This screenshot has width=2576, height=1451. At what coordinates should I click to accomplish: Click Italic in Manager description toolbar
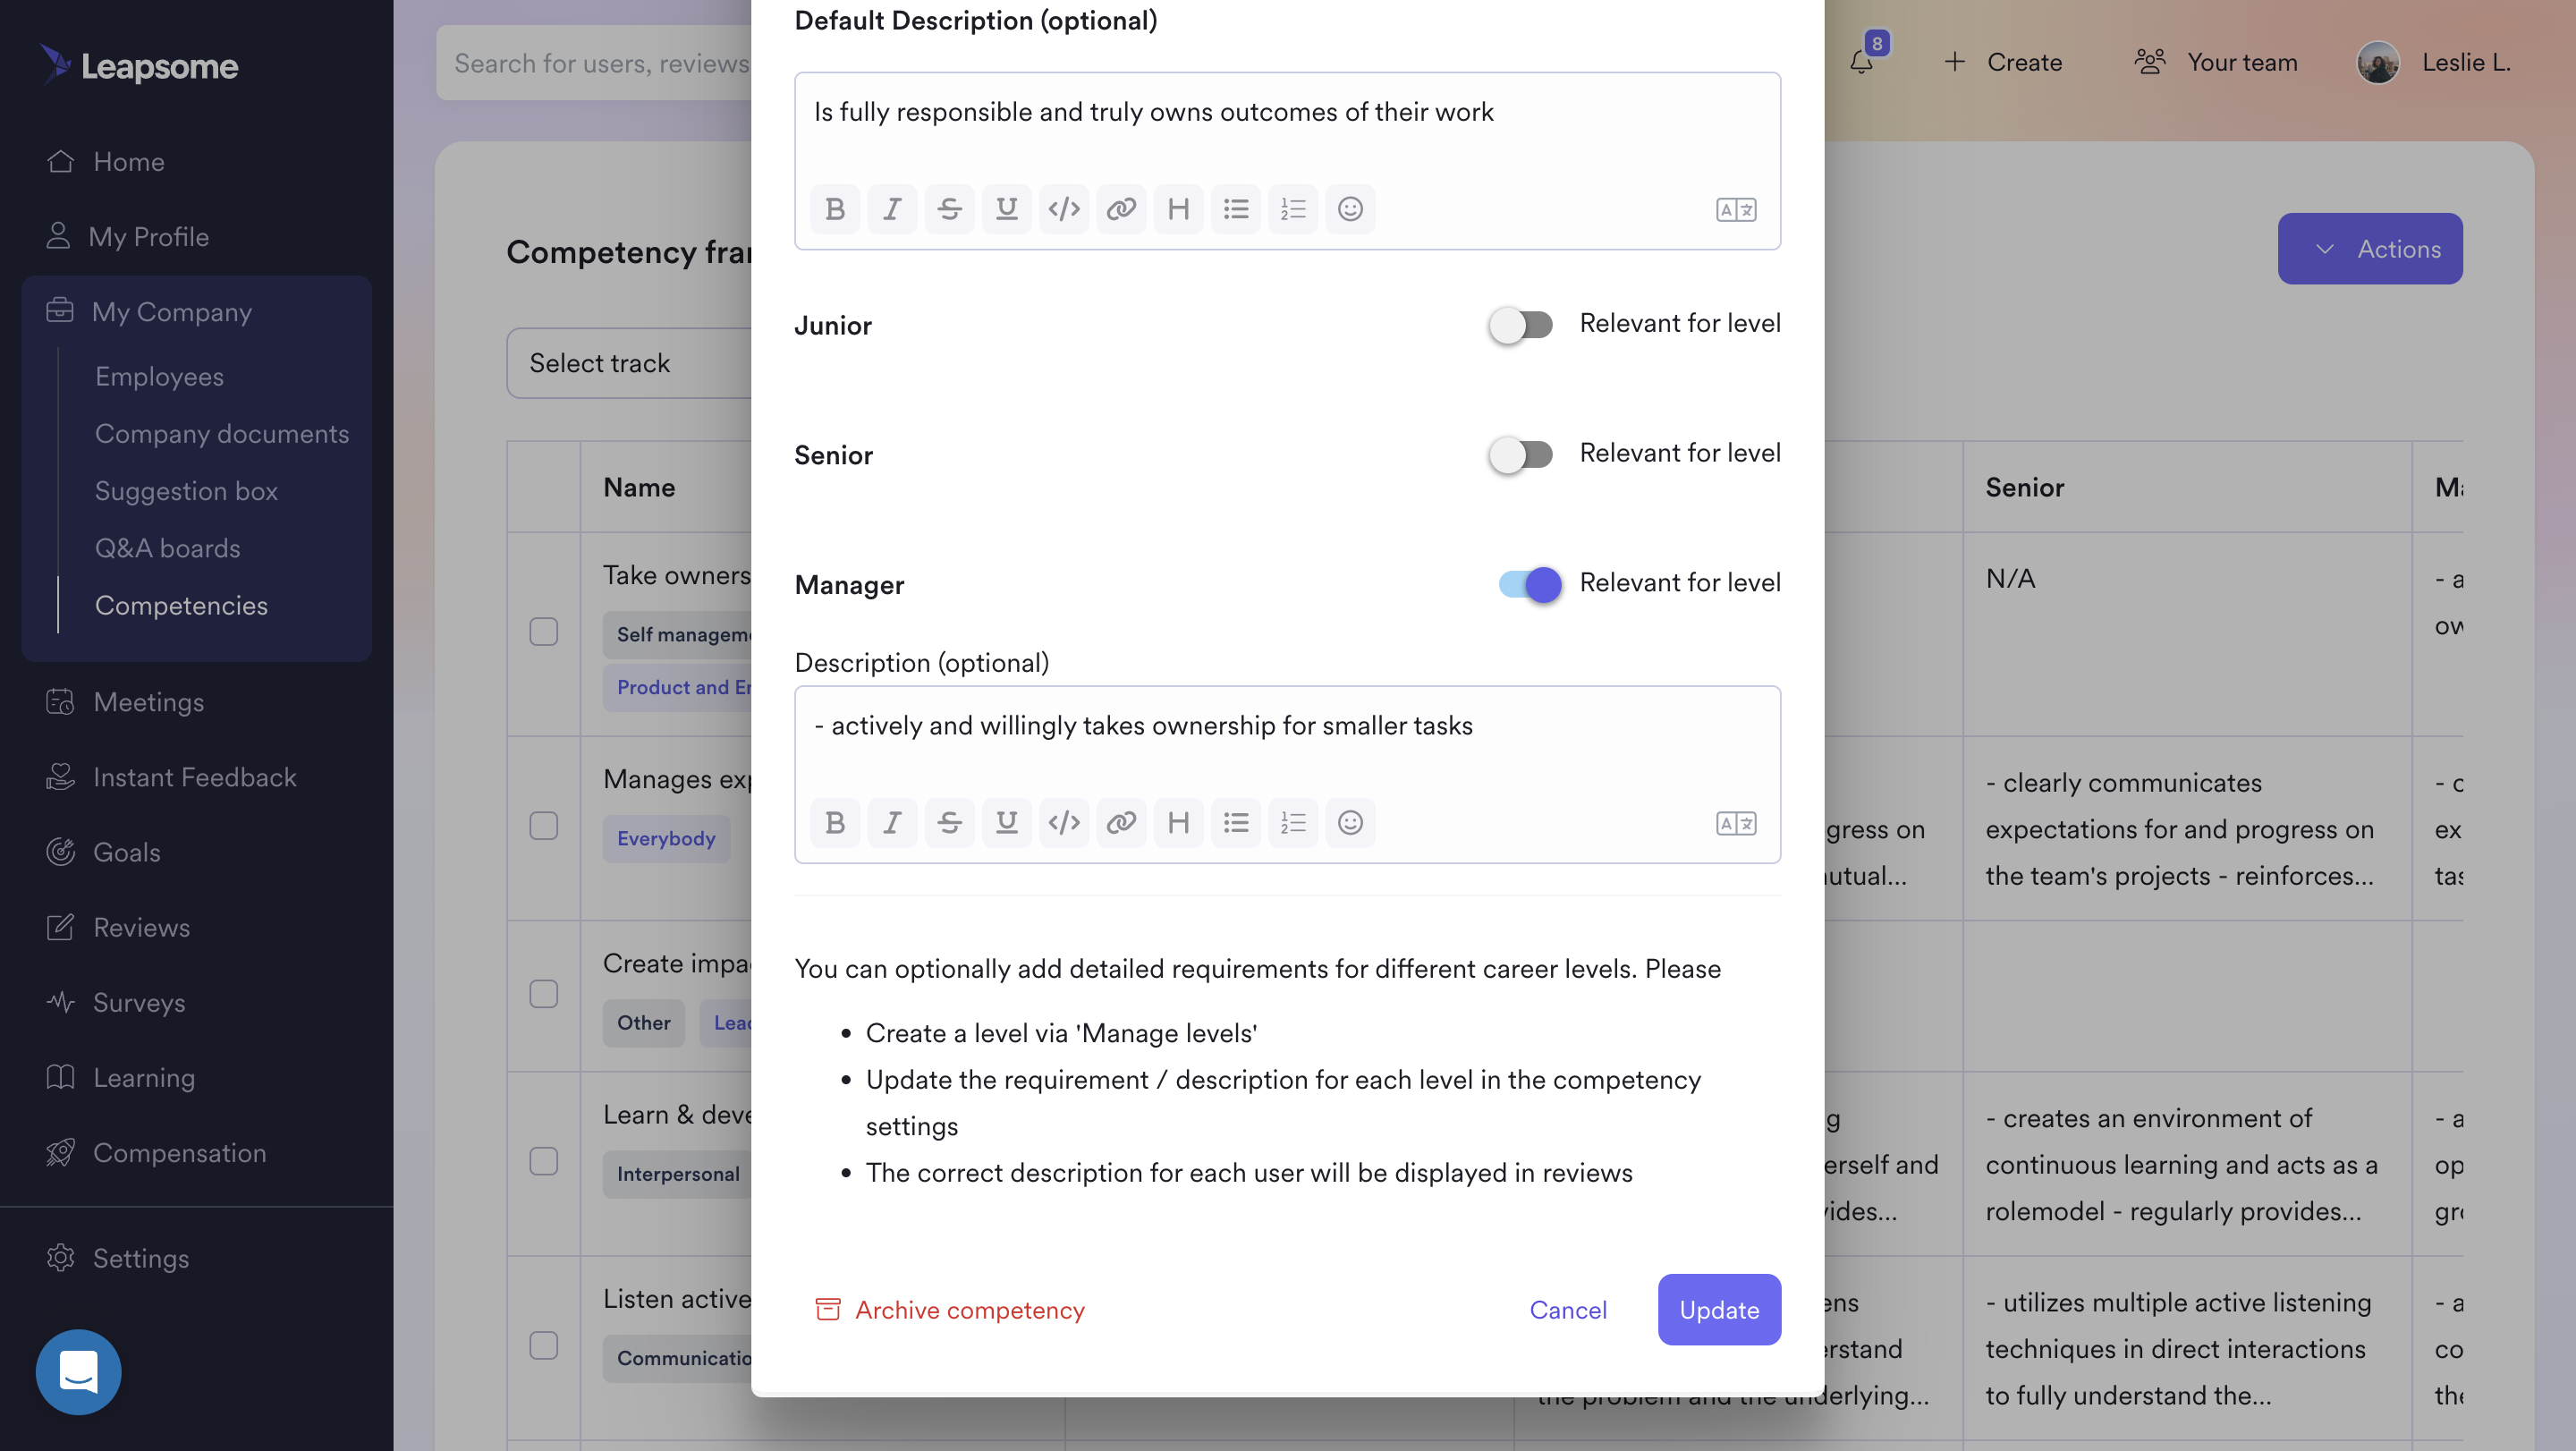[892, 823]
